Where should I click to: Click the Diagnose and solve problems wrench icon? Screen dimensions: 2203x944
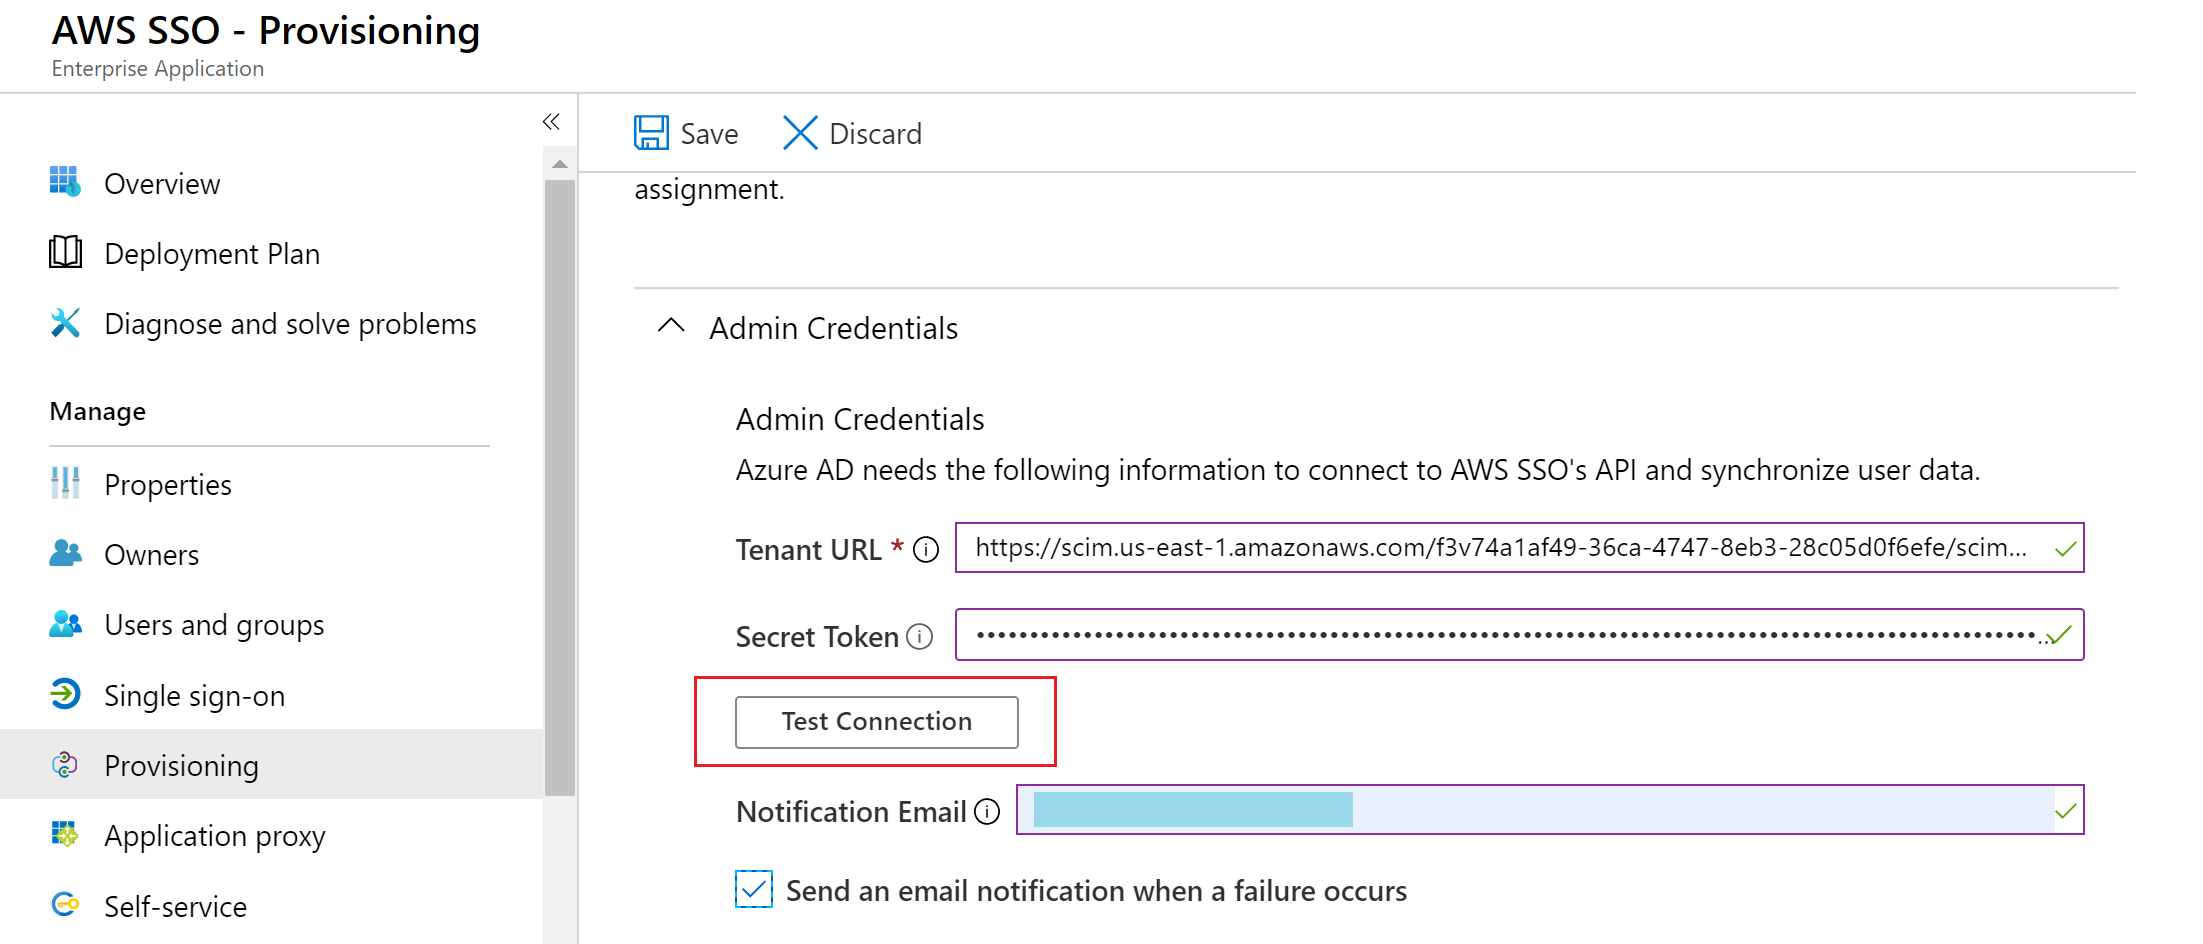coord(65,323)
